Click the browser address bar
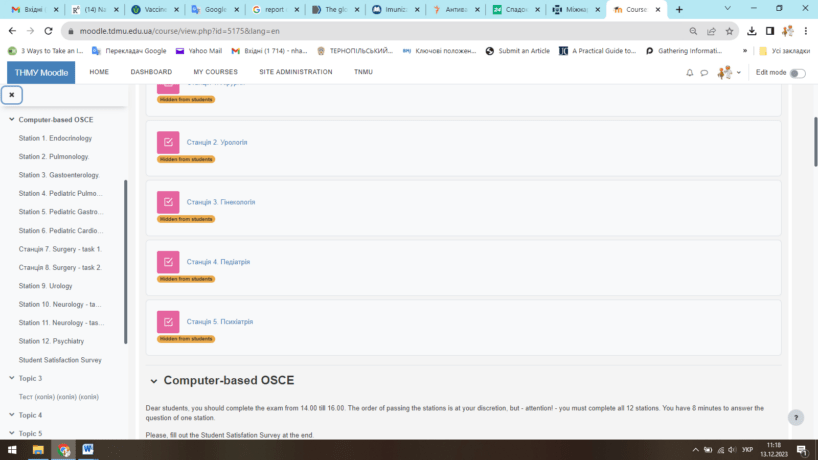Screen dimensions: 818x460 (350, 31)
